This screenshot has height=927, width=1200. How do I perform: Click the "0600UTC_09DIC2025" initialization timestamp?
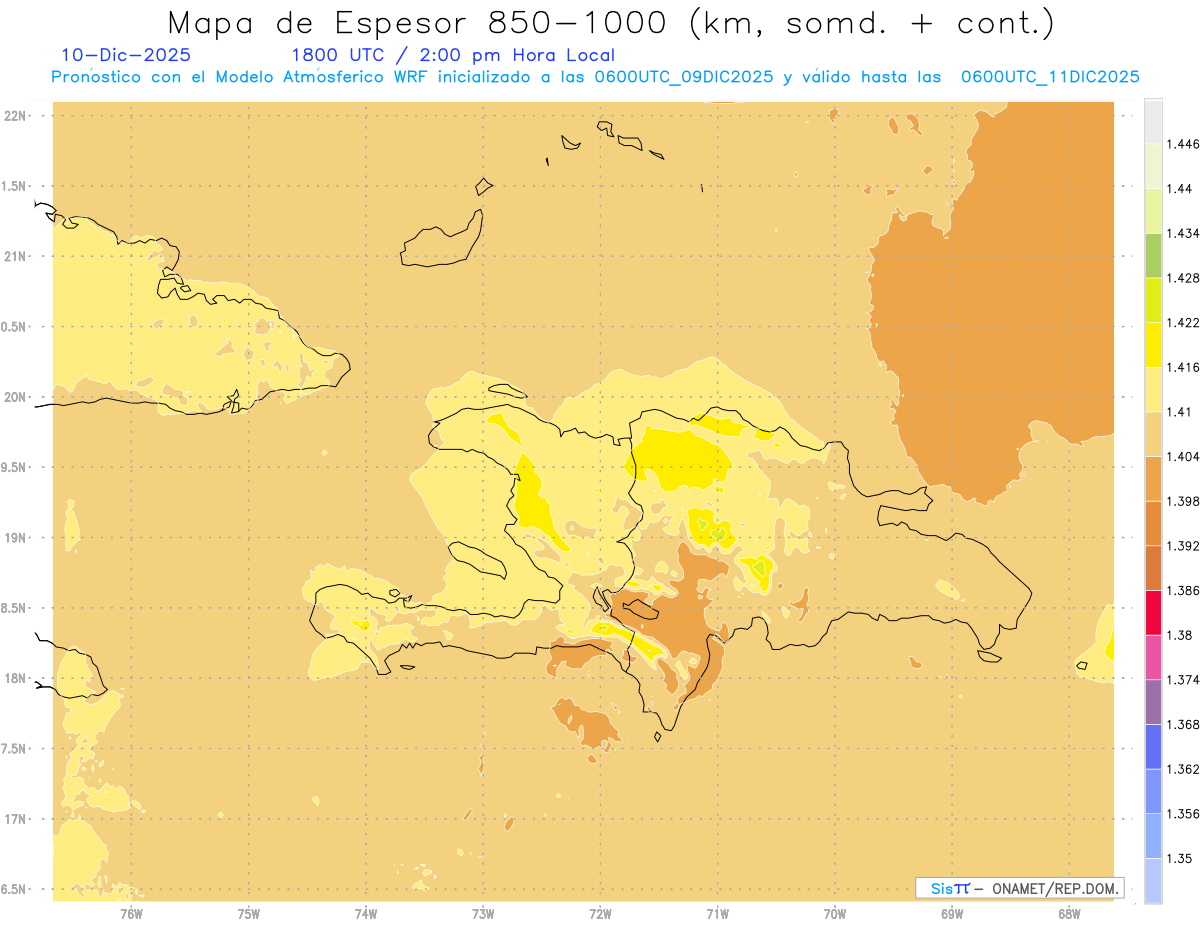point(682,77)
